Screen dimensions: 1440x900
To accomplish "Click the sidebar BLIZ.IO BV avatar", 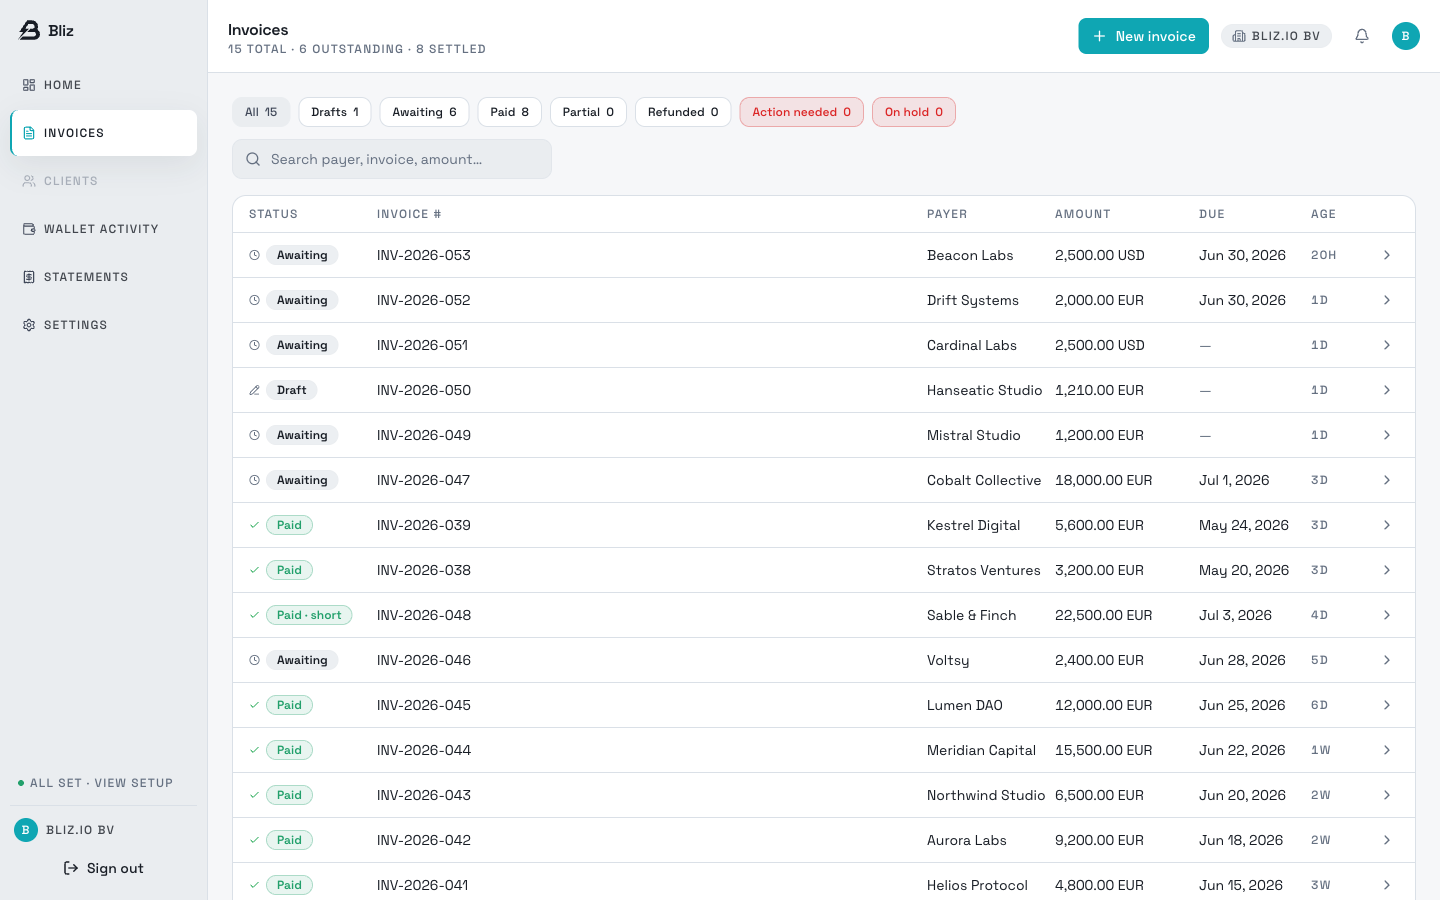I will [26, 830].
